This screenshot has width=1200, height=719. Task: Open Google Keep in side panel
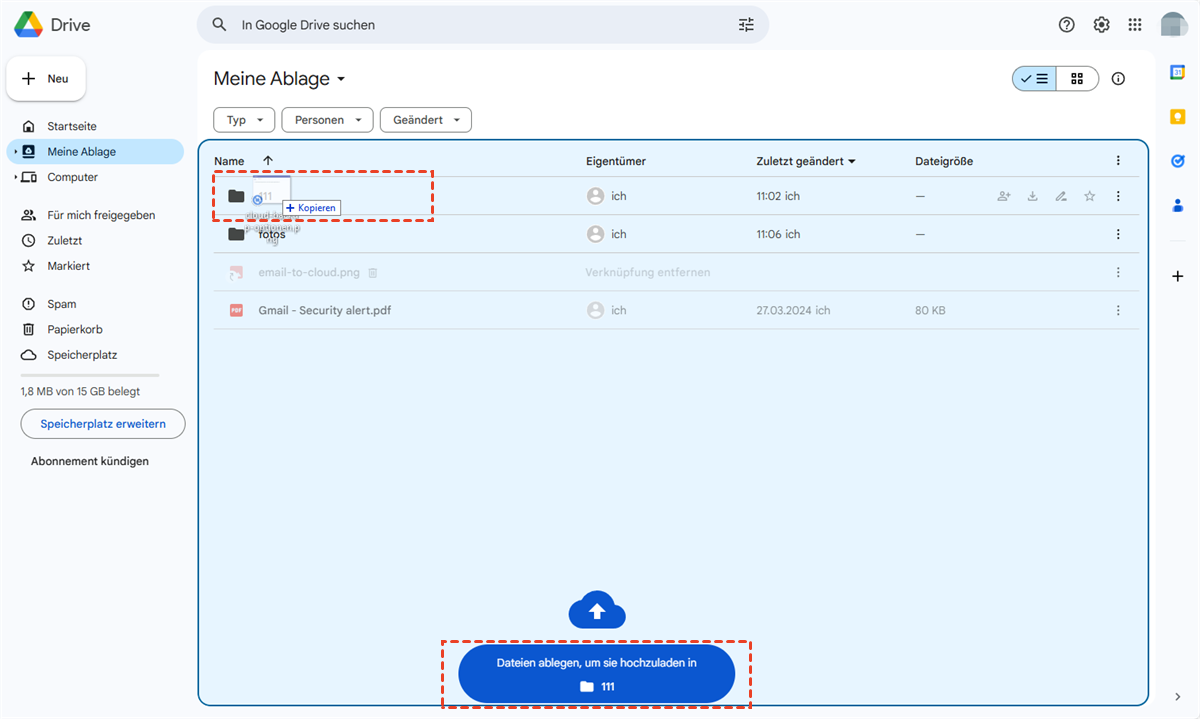[1178, 117]
